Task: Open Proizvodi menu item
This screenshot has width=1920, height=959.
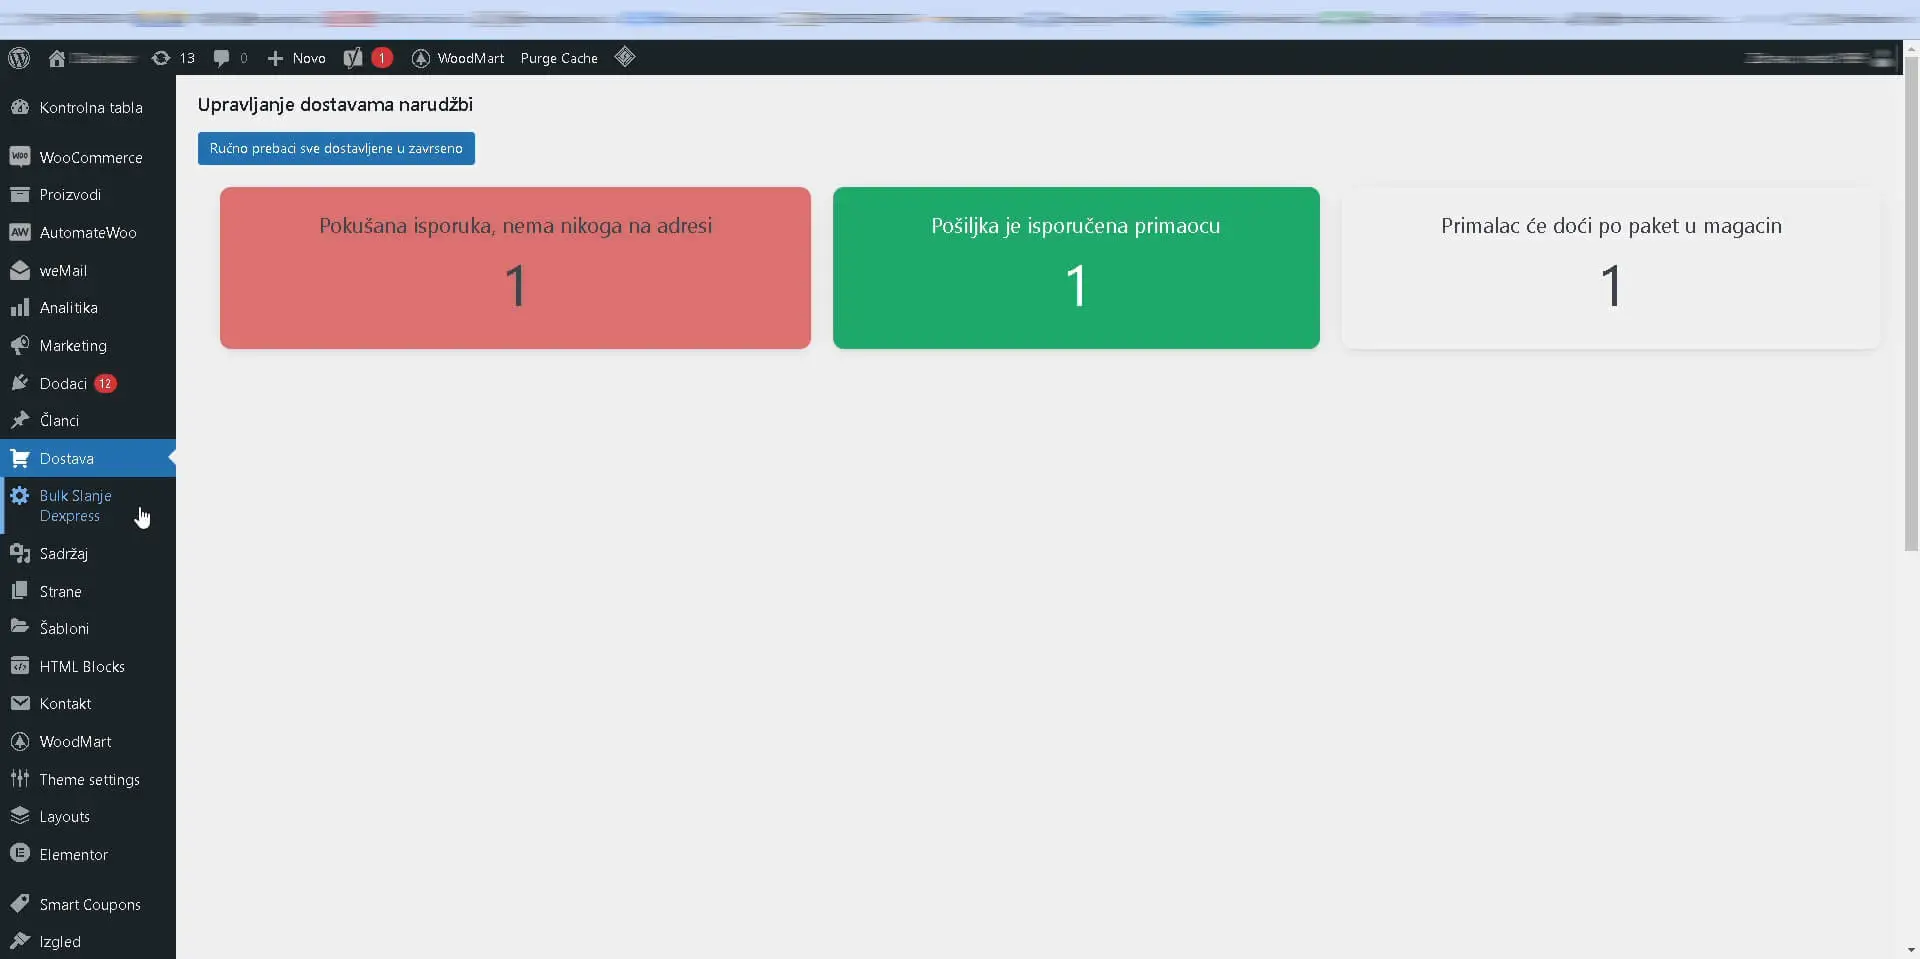Action: [x=88, y=194]
